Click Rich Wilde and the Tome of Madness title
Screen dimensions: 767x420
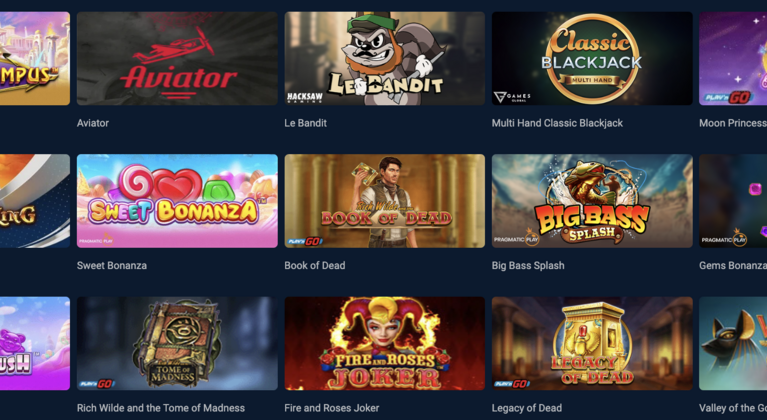click(161, 408)
